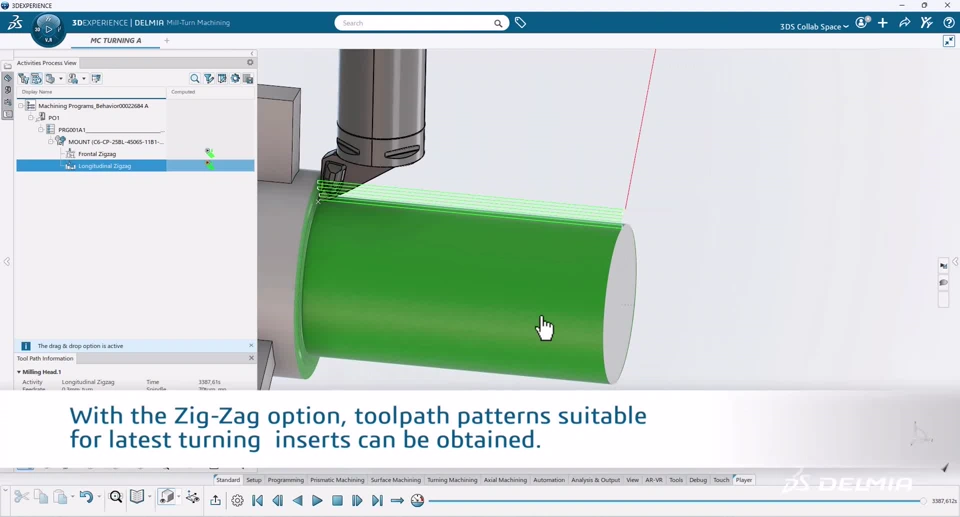Screen dimensions: 960x517
Task: Click the simulation options gear icon
Action: click(237, 500)
